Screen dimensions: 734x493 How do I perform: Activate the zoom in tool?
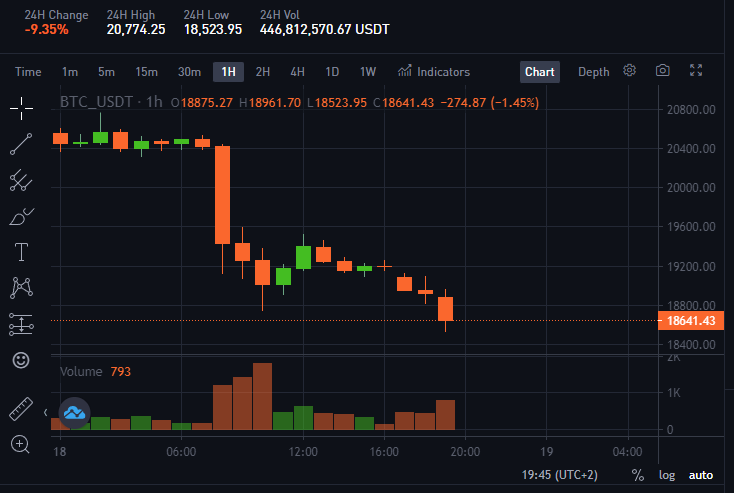pyautogui.click(x=21, y=444)
